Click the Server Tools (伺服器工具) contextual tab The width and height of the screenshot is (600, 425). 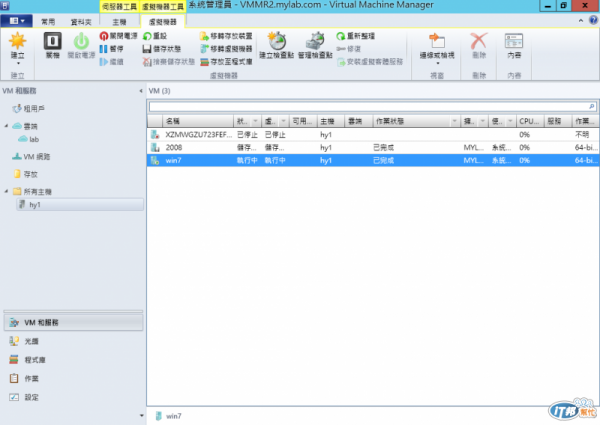pos(119,7)
